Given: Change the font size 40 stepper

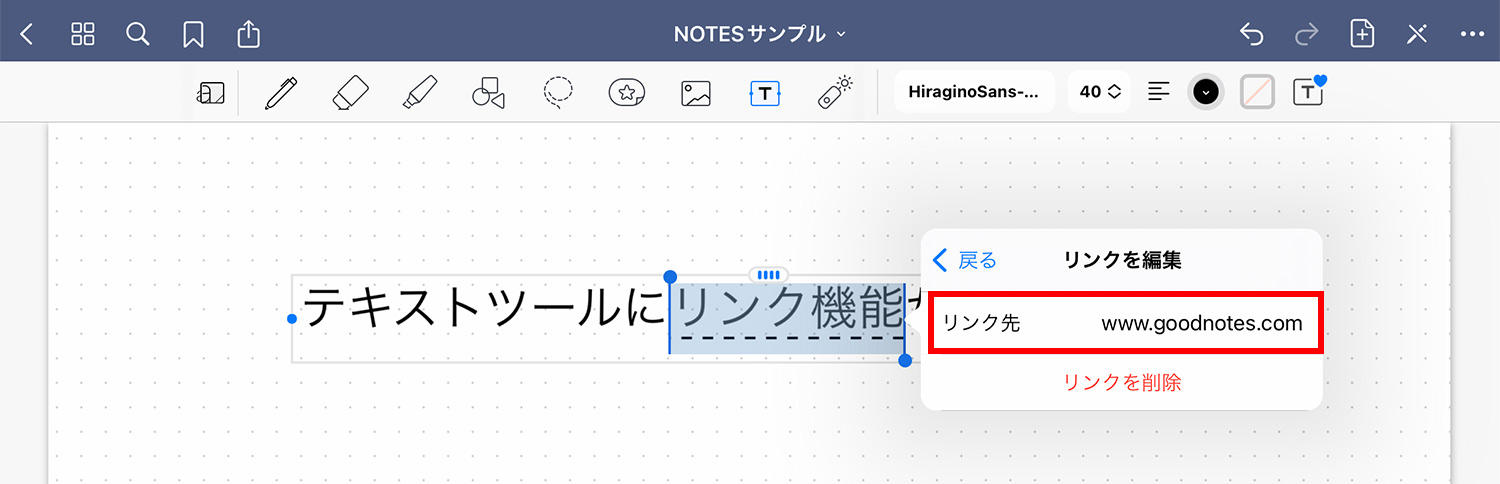Looking at the screenshot, I should (1100, 92).
